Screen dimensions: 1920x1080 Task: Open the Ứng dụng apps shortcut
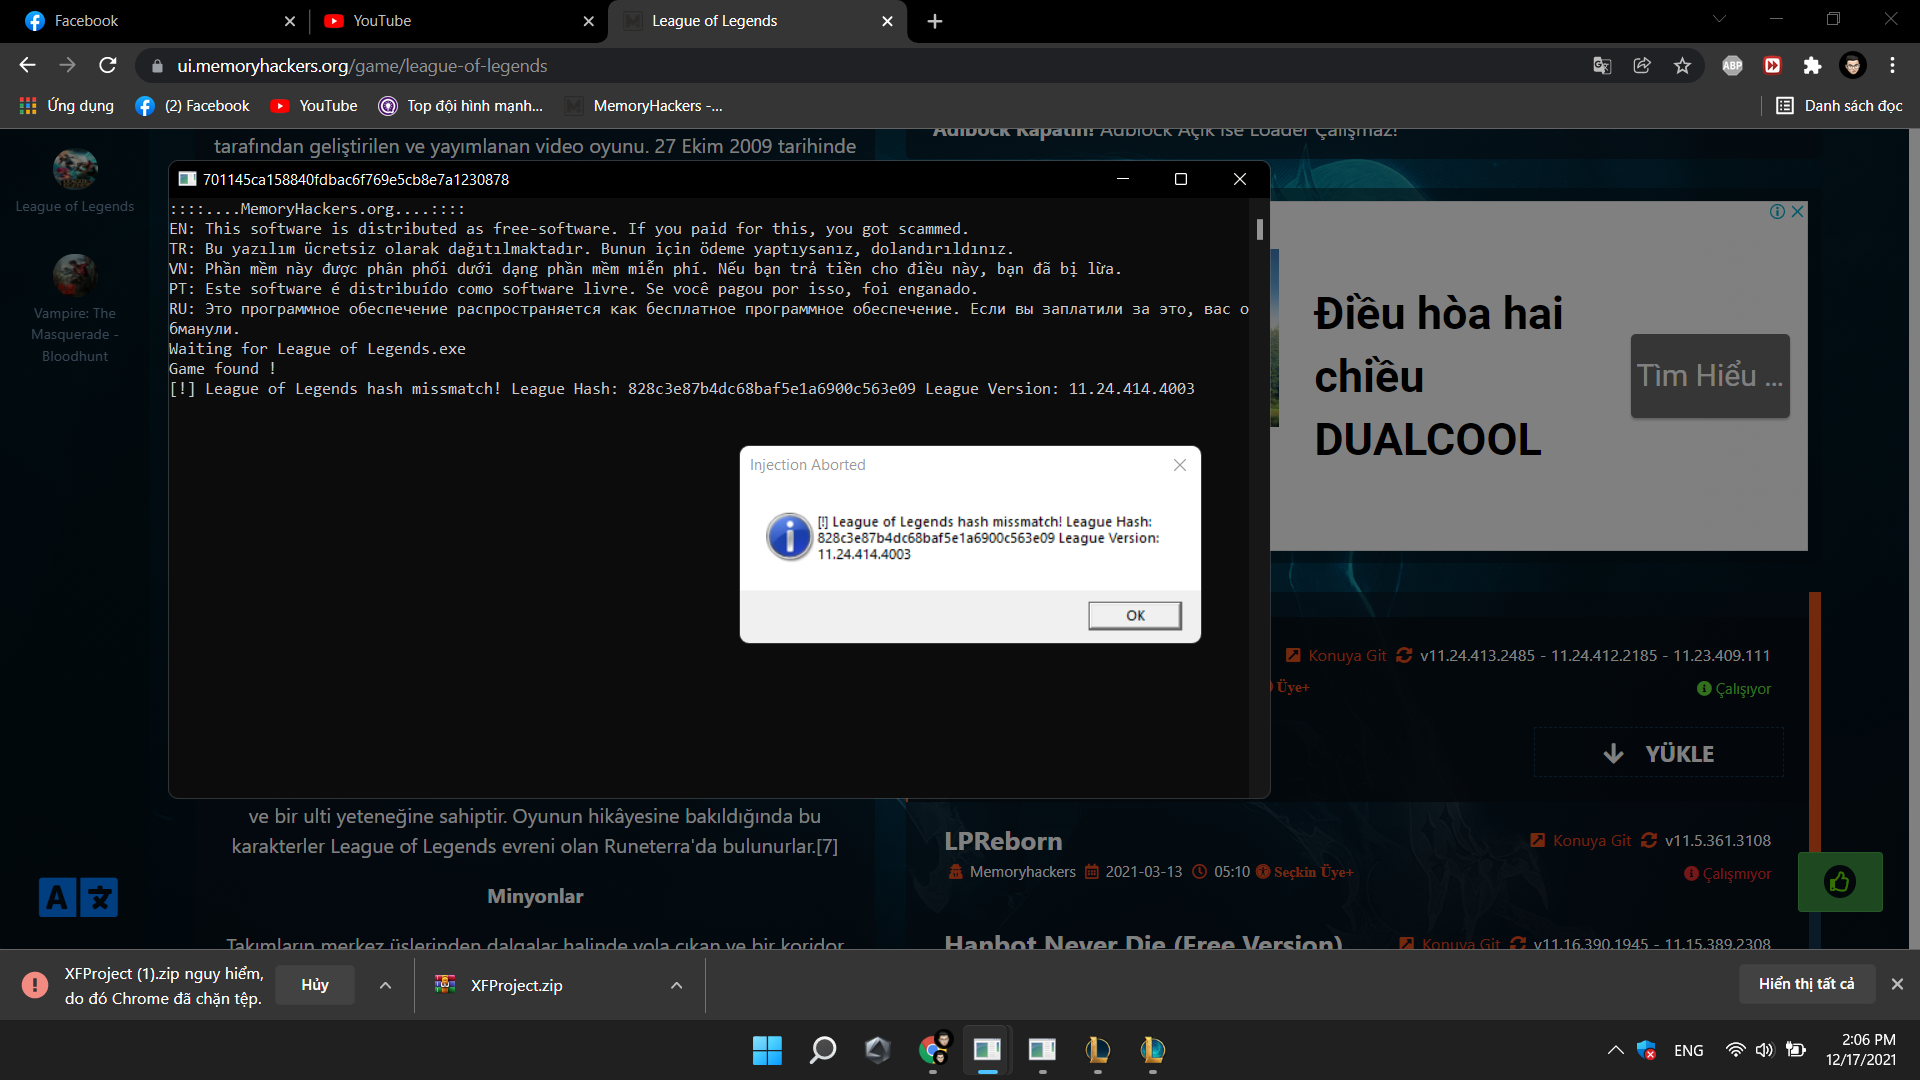(66, 106)
